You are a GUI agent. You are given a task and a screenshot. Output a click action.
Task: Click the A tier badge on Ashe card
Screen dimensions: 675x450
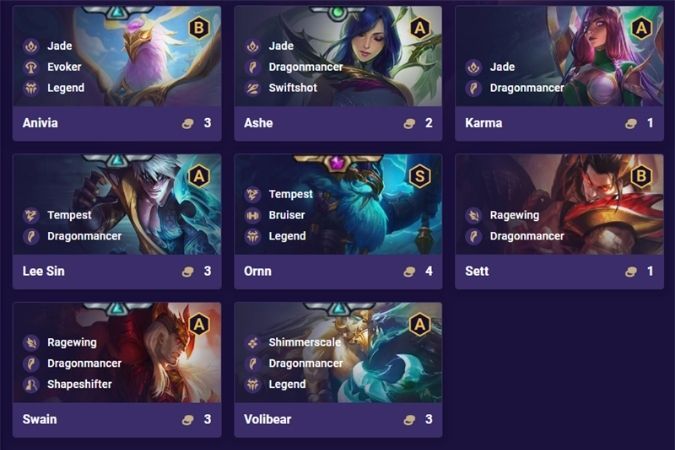click(420, 28)
